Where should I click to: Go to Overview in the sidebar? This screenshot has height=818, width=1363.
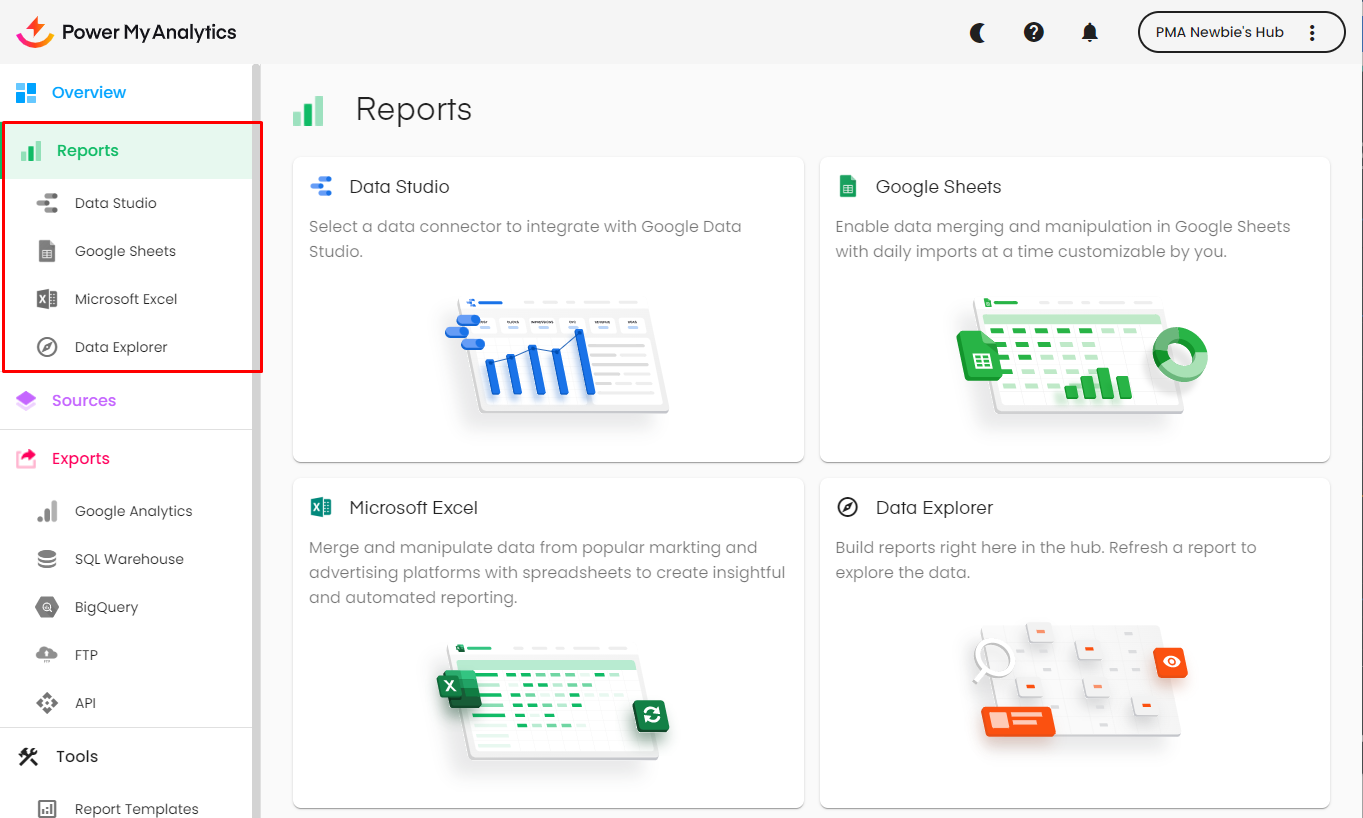coord(88,92)
